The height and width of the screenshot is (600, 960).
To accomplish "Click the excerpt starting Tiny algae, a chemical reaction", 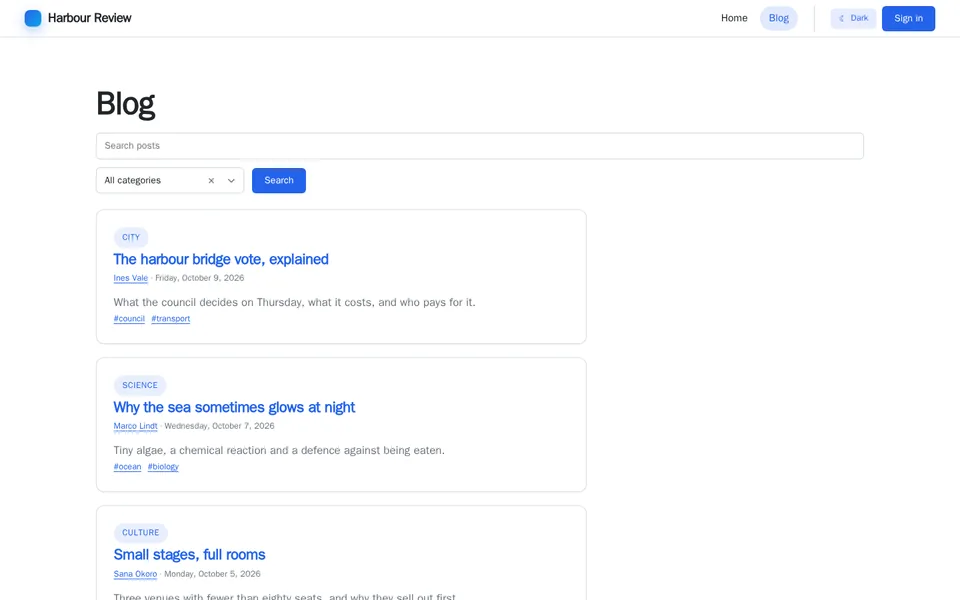I will click(279, 451).
